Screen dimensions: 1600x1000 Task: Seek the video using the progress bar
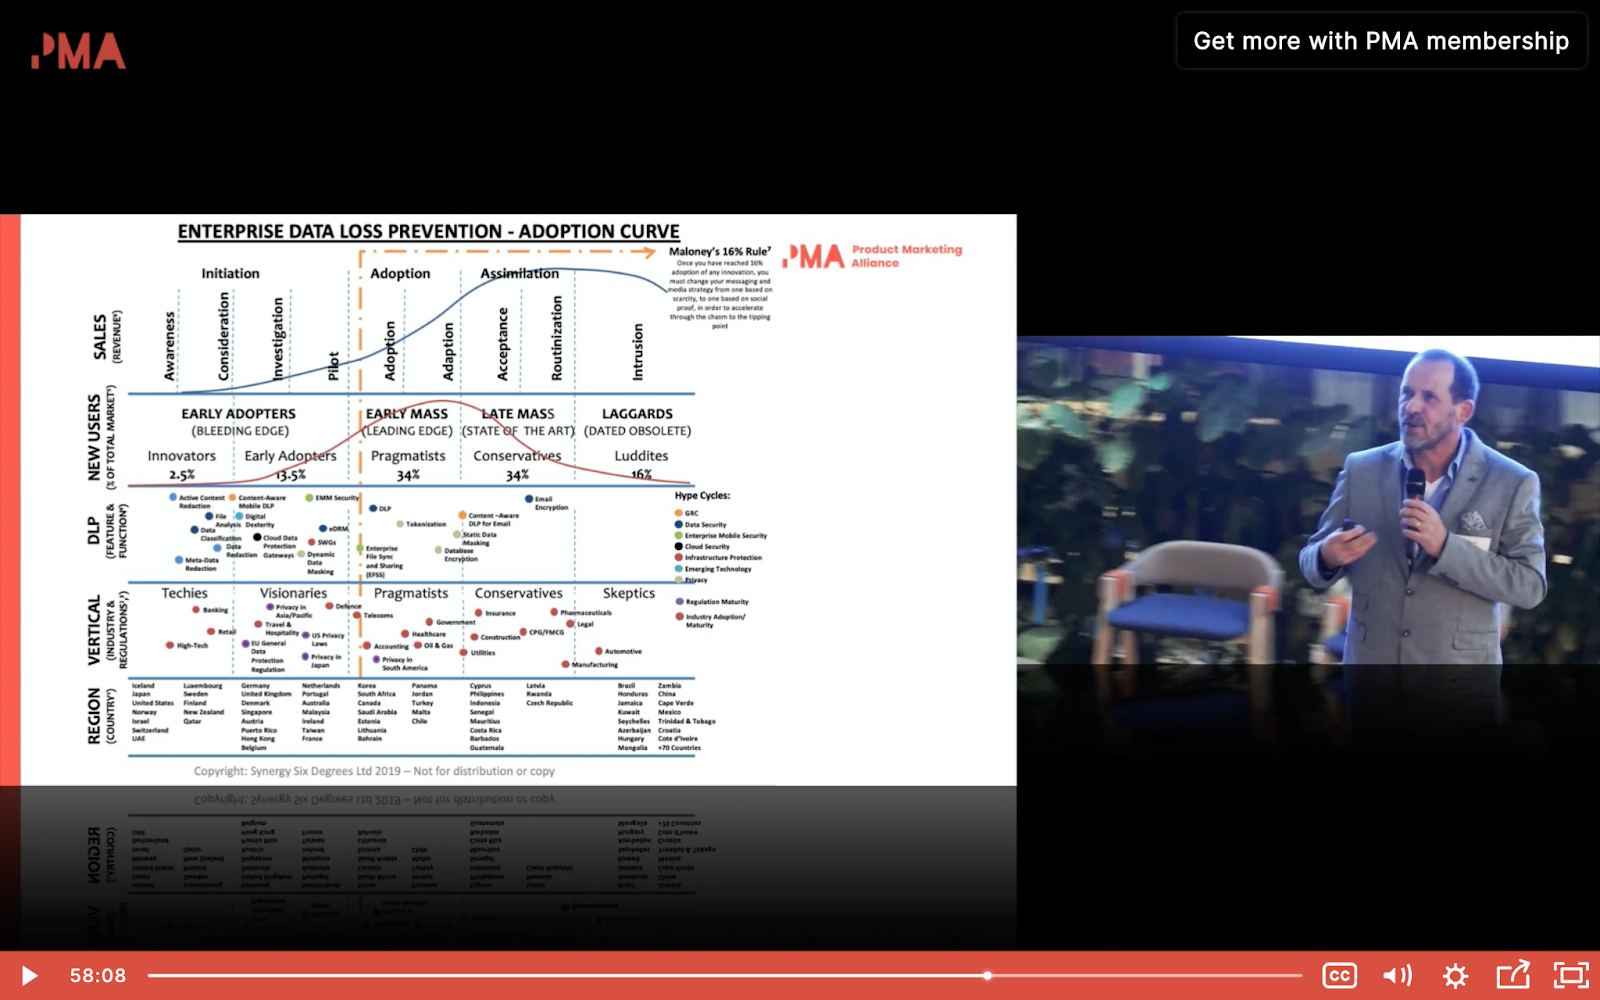click(725, 975)
